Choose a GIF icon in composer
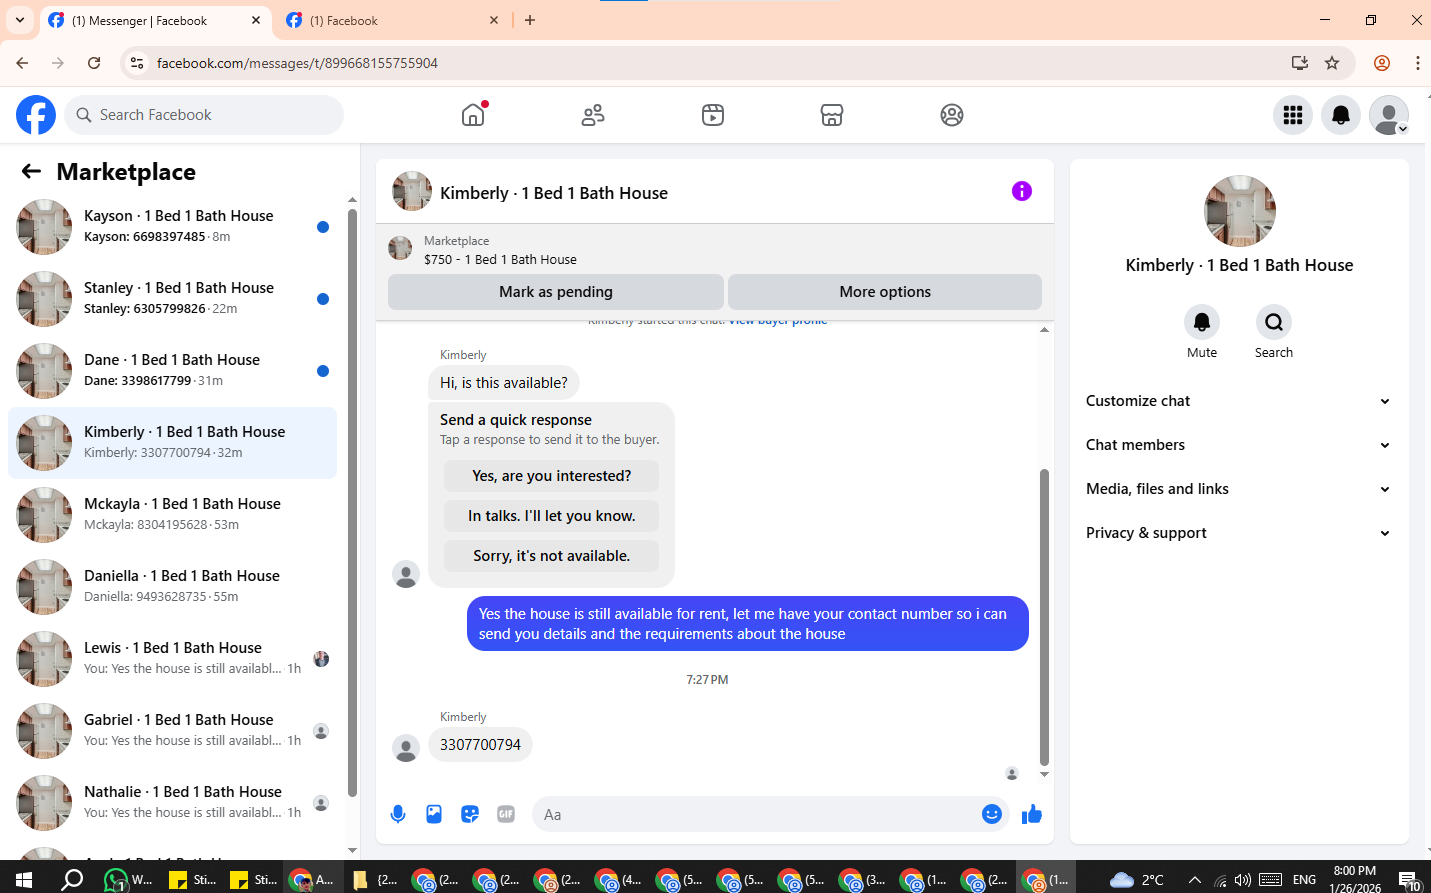Viewport: 1431px width, 893px height. pos(506,814)
